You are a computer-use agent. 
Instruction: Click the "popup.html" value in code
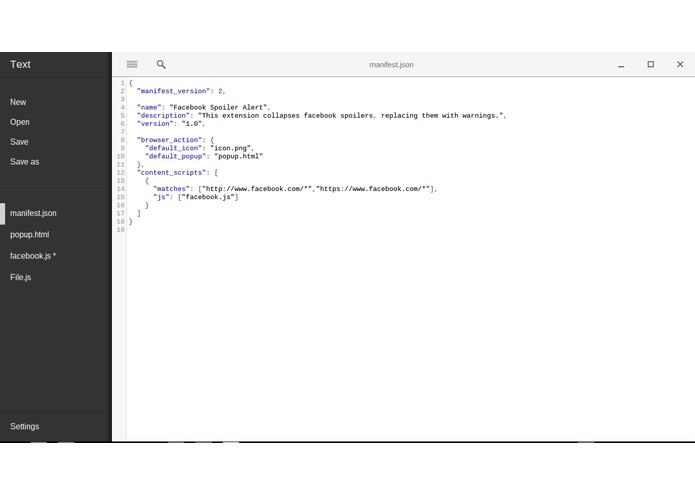click(238, 156)
